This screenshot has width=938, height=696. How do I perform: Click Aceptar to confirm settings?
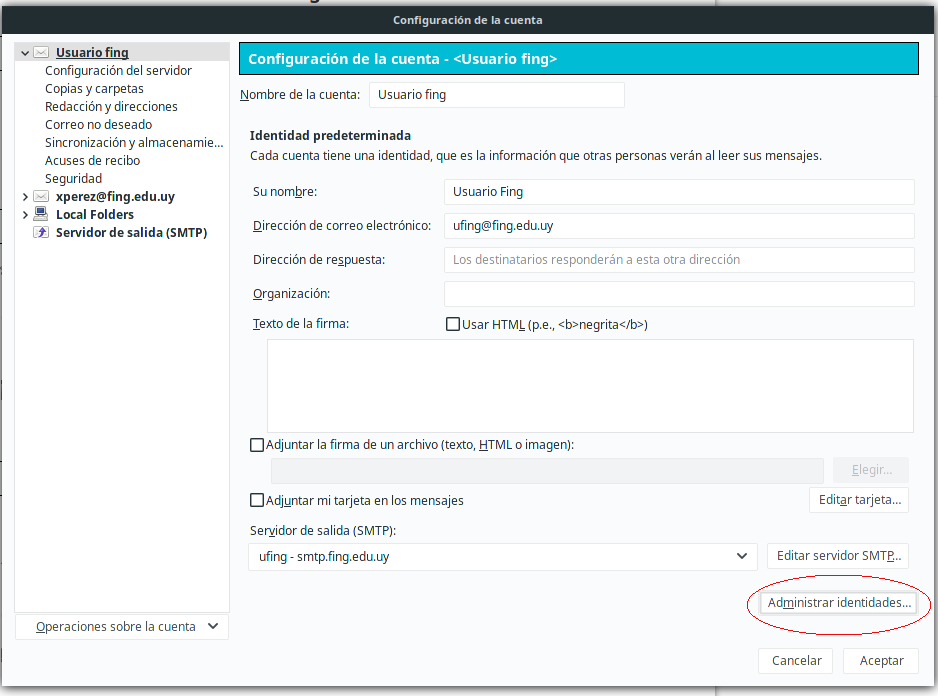(x=881, y=660)
